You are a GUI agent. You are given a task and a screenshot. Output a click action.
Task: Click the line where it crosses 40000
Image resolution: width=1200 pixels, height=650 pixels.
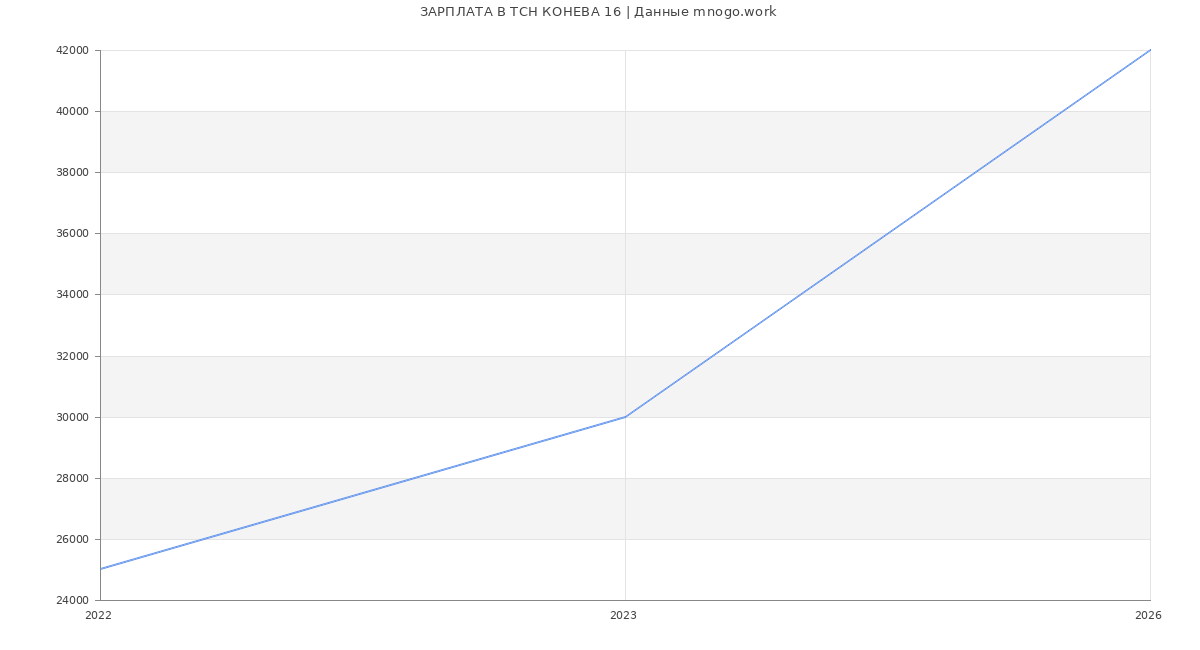tap(1063, 111)
